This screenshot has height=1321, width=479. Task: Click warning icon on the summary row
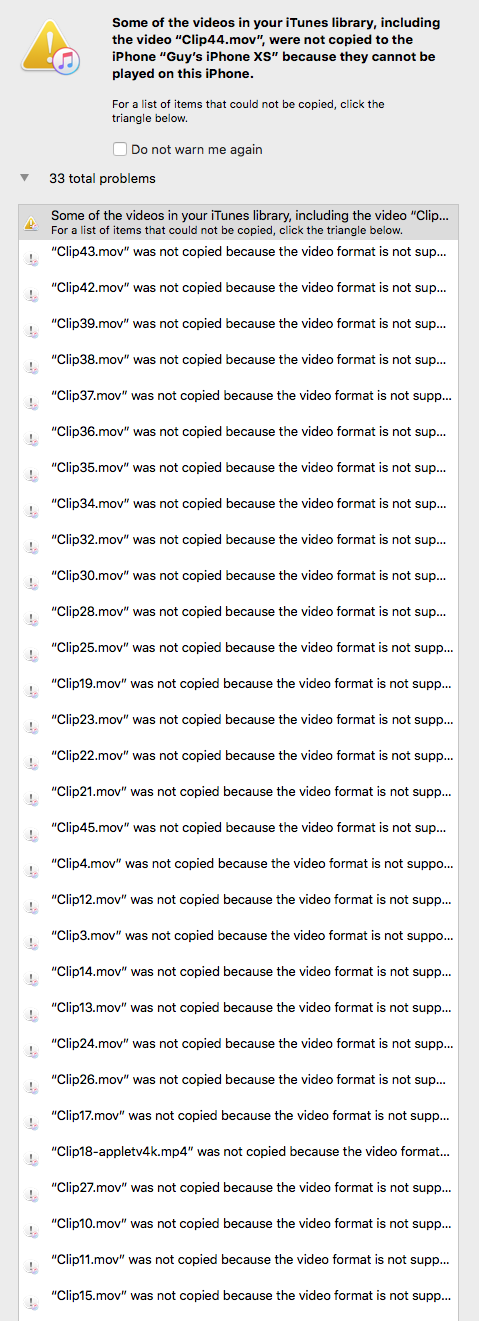pos(32,223)
